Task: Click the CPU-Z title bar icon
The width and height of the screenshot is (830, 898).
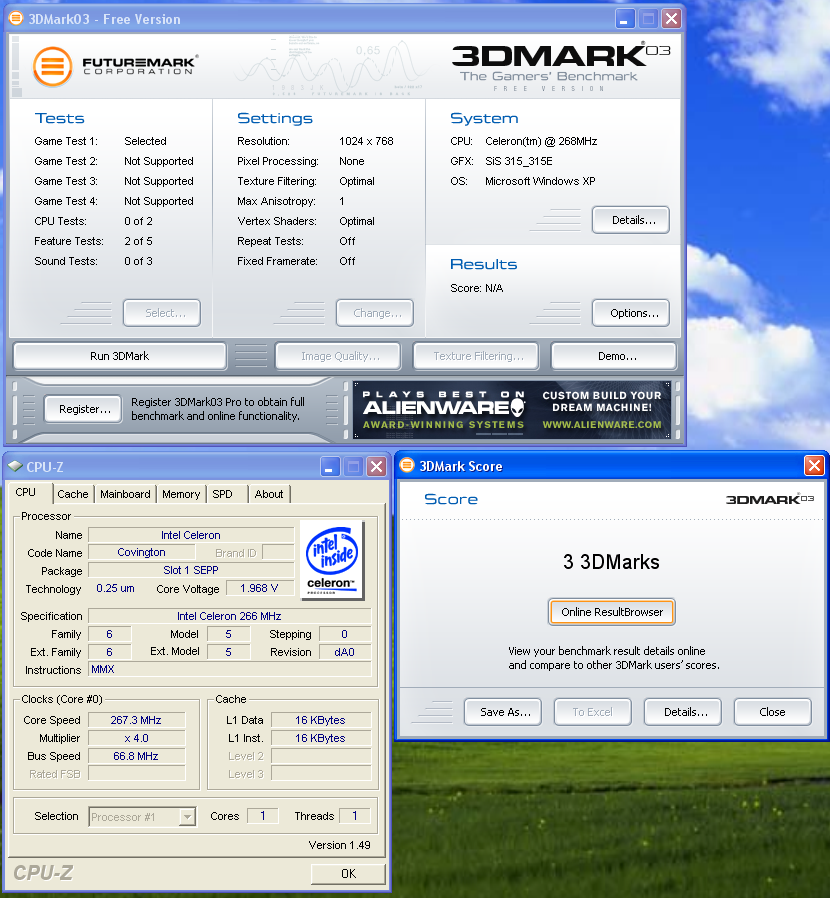Action: click(15, 467)
